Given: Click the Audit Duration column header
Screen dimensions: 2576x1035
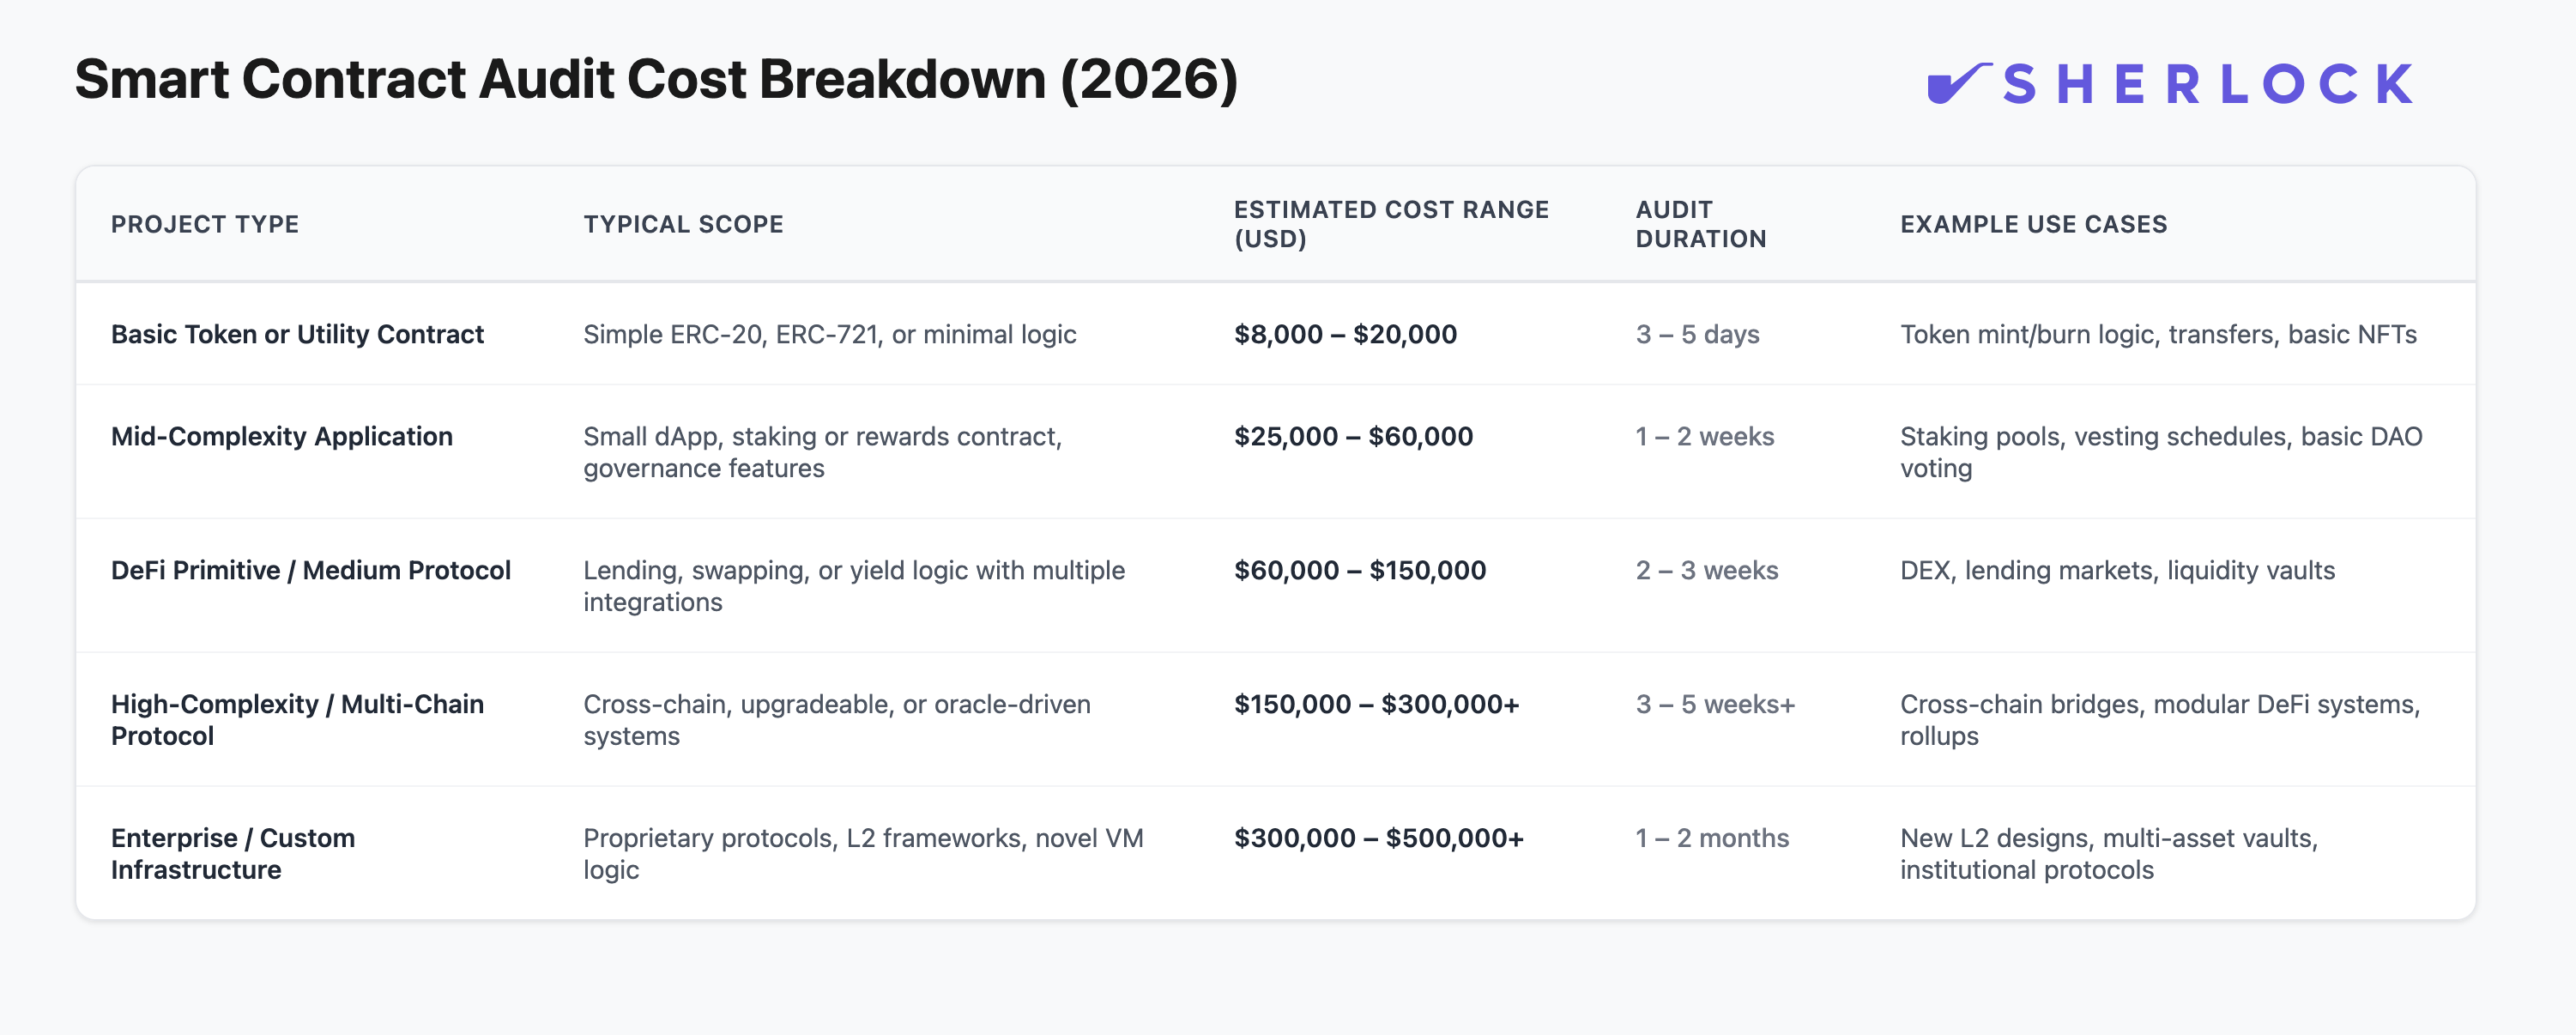Looking at the screenshot, I should (x=1700, y=224).
